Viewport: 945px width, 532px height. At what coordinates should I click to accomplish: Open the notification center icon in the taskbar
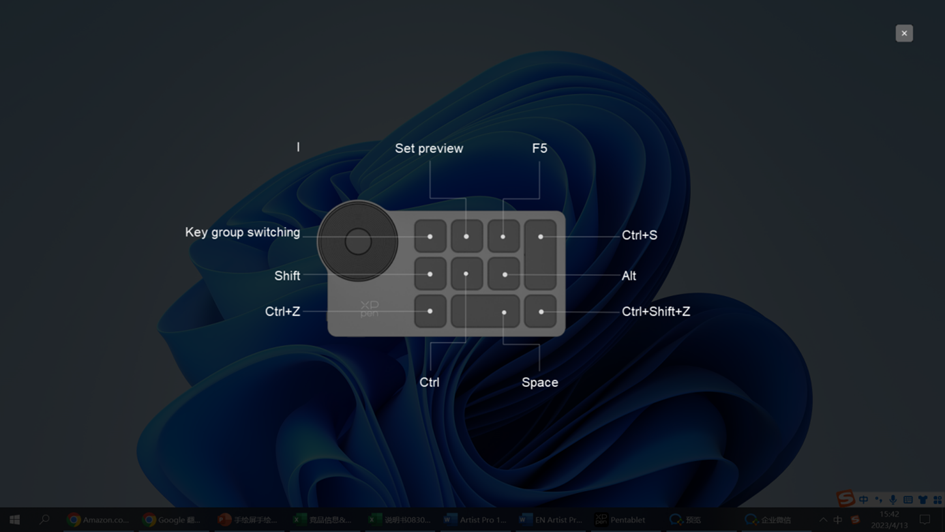(925, 520)
